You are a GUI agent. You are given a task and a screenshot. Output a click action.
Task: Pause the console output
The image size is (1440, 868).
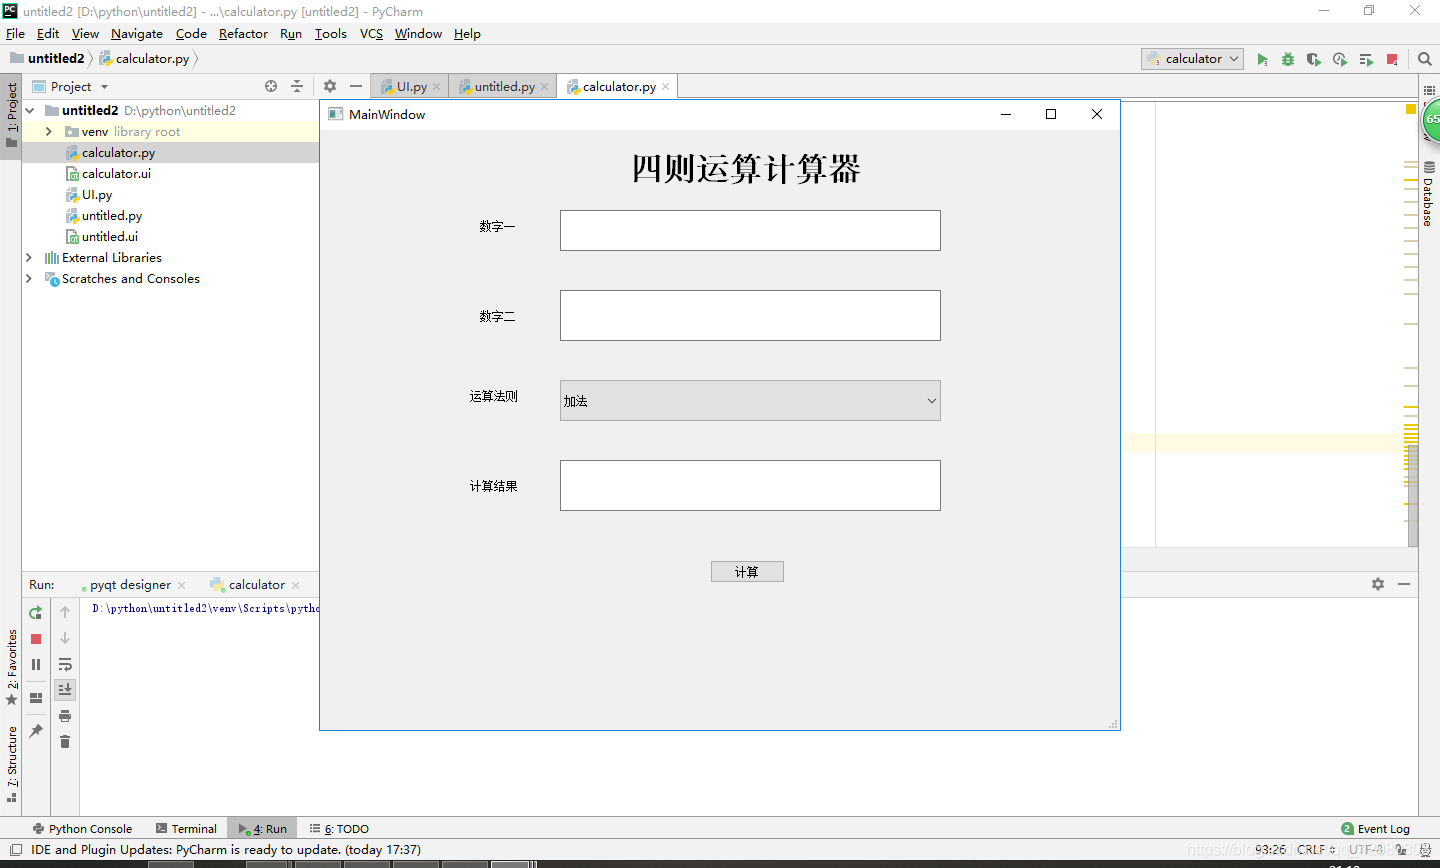click(x=35, y=663)
